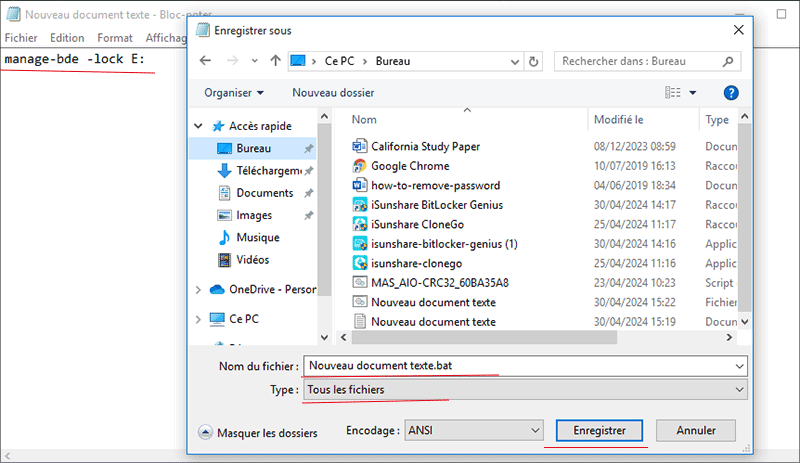Image resolution: width=800 pixels, height=463 pixels.
Task: Go up one folder level arrow
Action: point(276,61)
